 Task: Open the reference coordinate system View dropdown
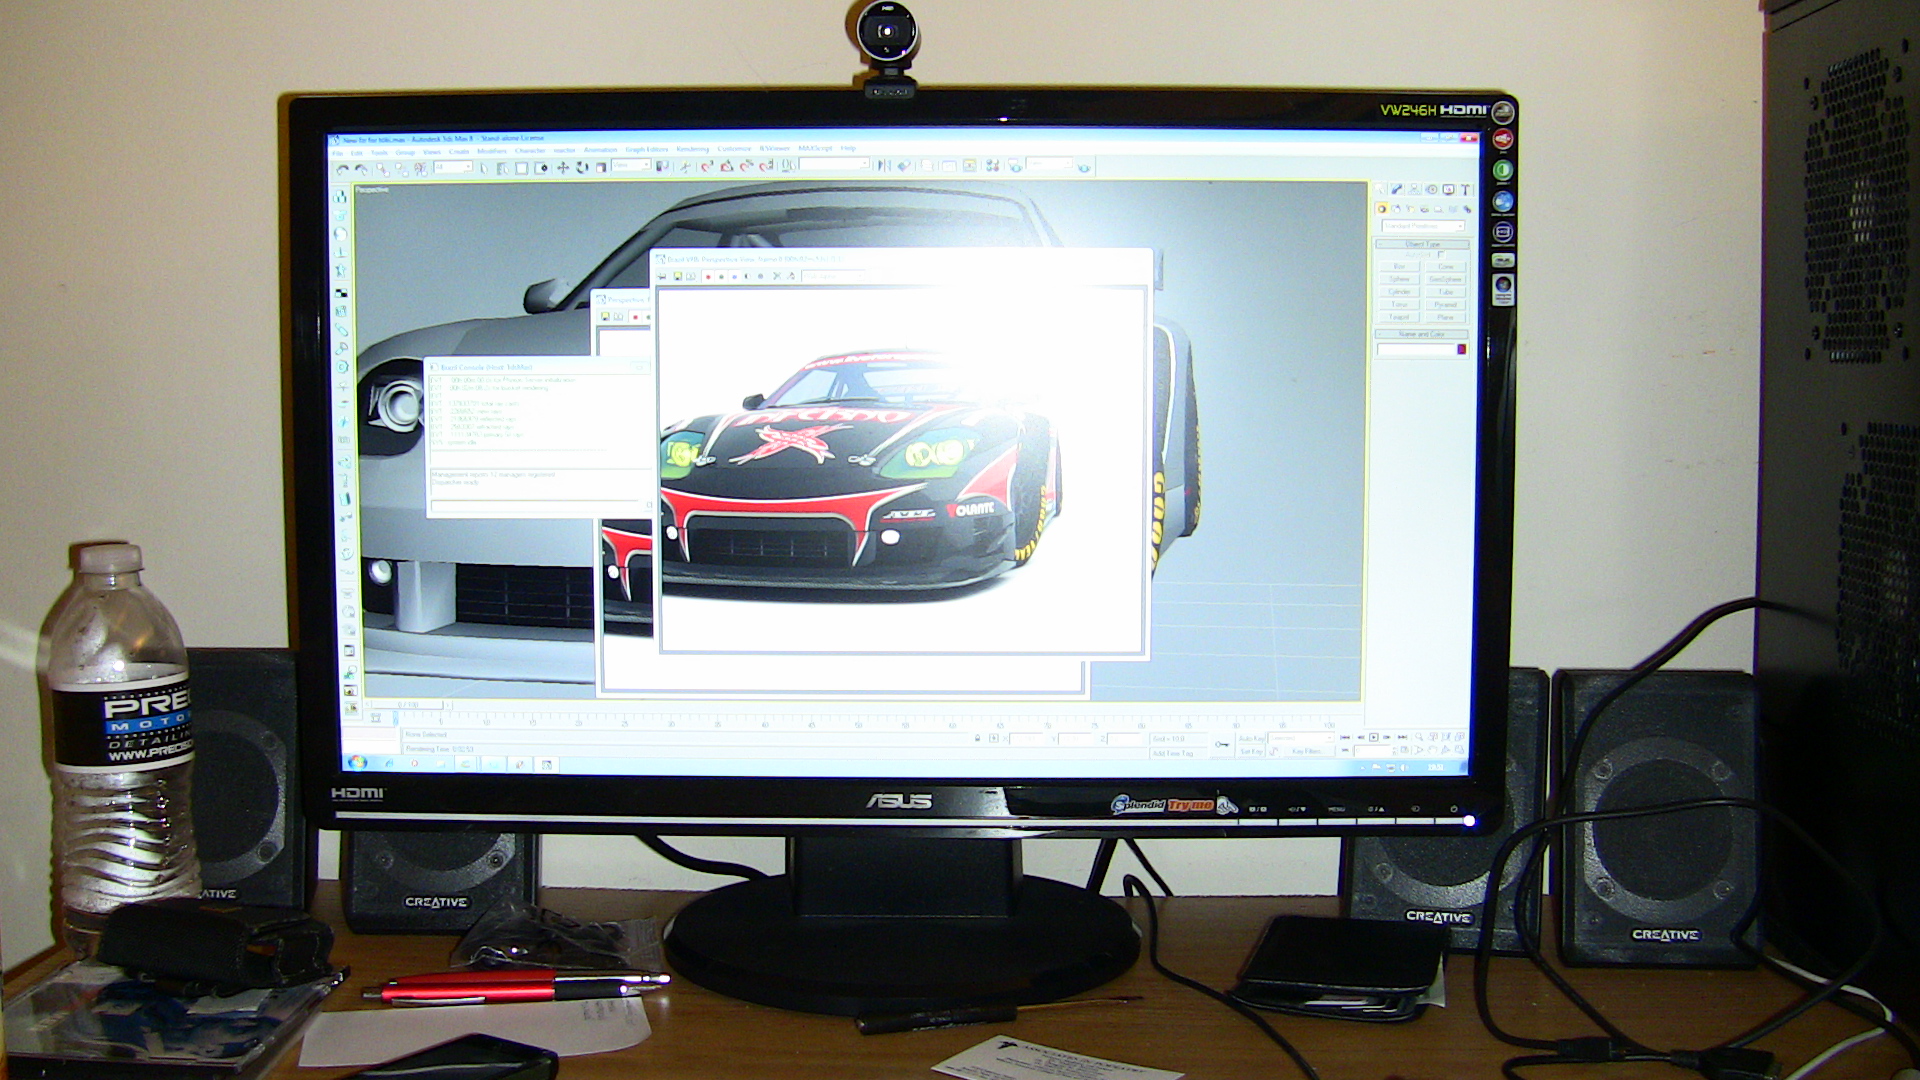click(633, 165)
